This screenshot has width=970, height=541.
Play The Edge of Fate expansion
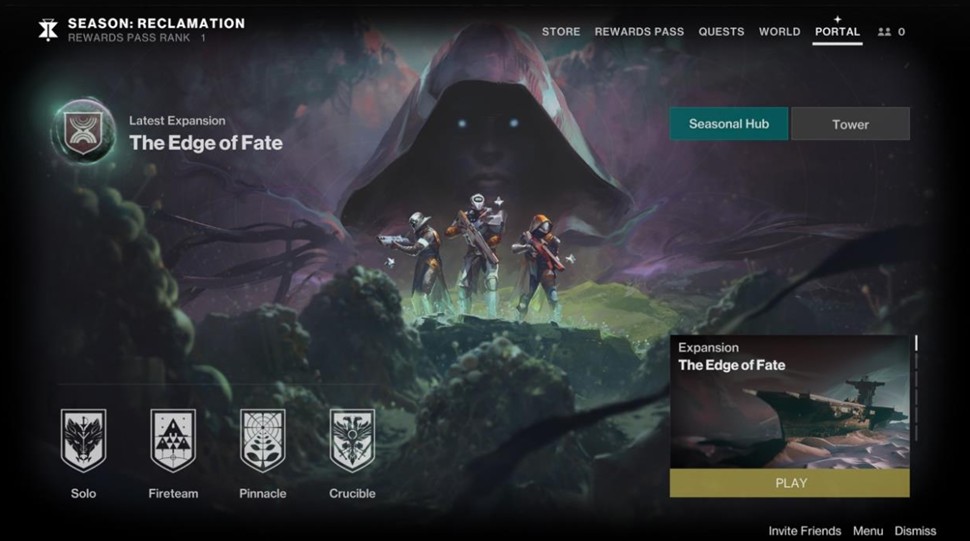point(790,483)
